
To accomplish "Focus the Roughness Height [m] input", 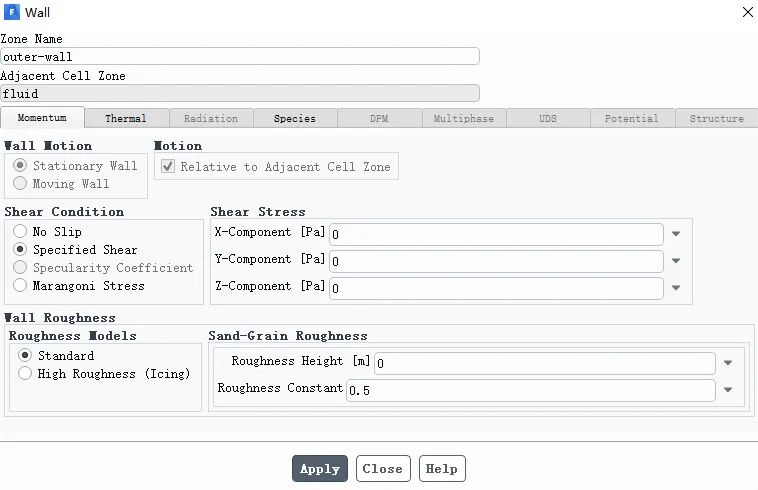I will [545, 363].
